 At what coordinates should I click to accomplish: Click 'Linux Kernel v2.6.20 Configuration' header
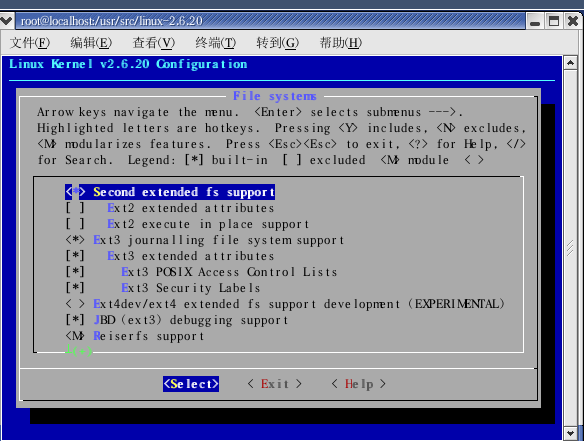pyautogui.click(x=128, y=64)
